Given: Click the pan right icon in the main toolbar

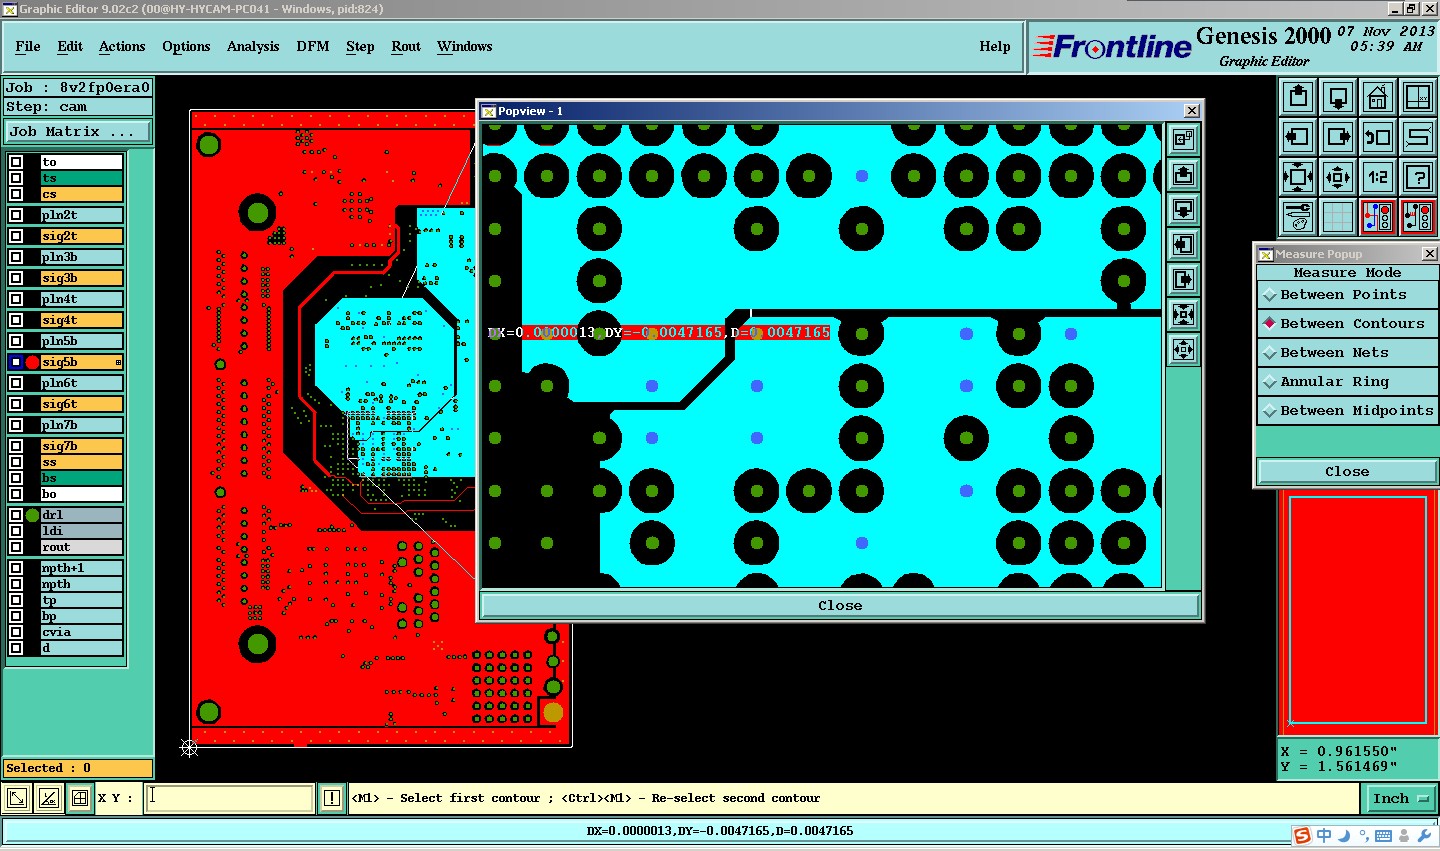Looking at the screenshot, I should coord(1338,137).
